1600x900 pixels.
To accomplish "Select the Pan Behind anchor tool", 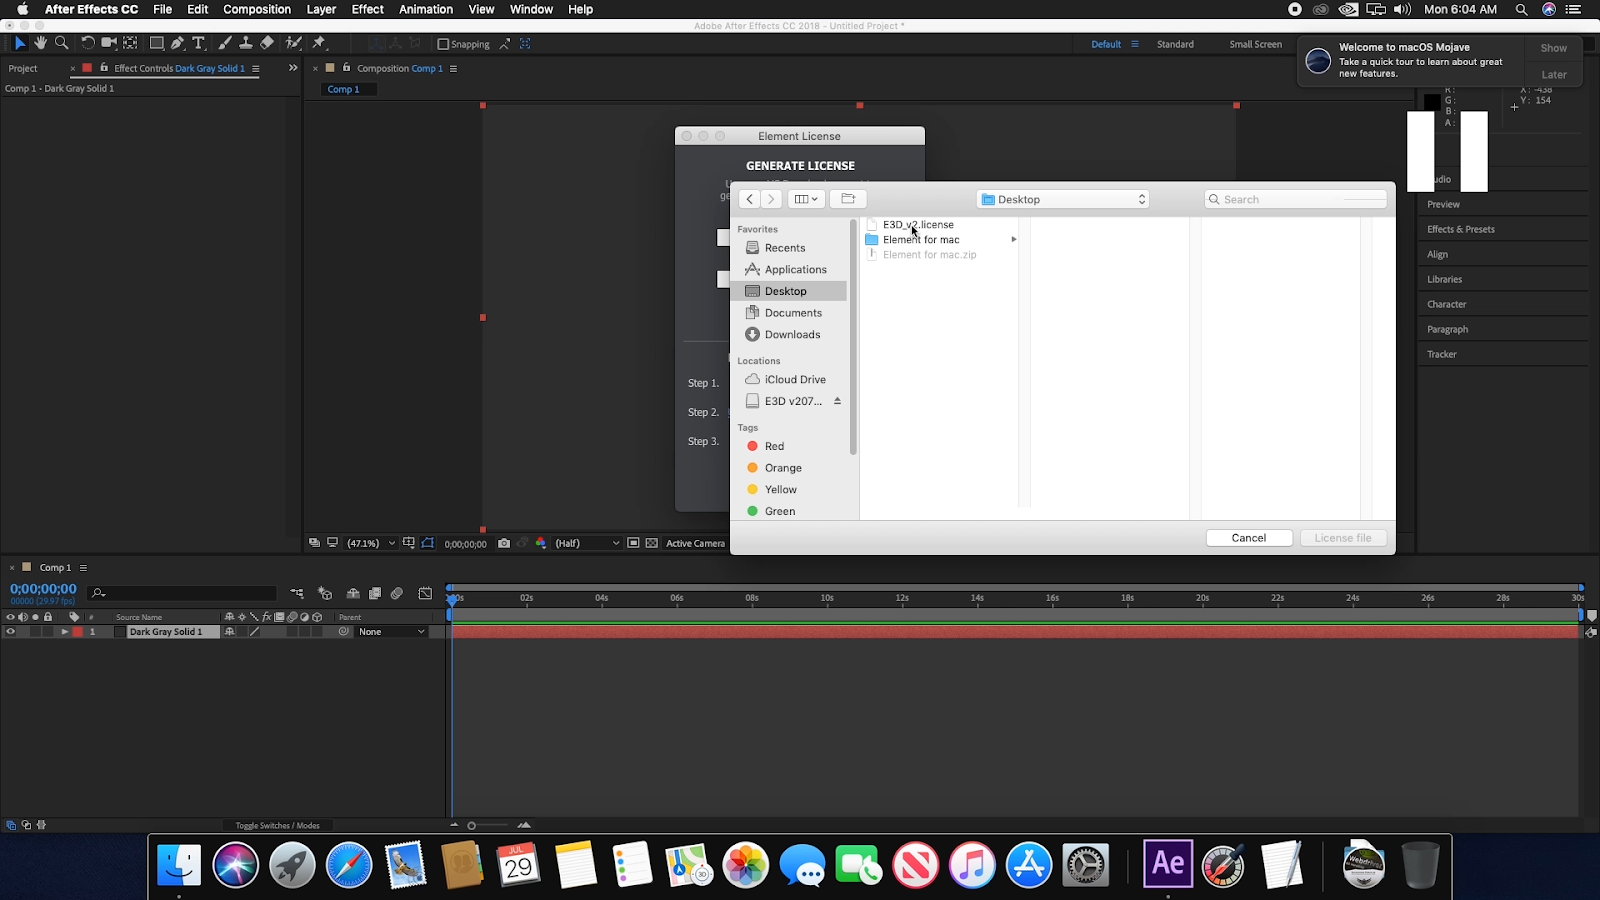I will tap(130, 43).
